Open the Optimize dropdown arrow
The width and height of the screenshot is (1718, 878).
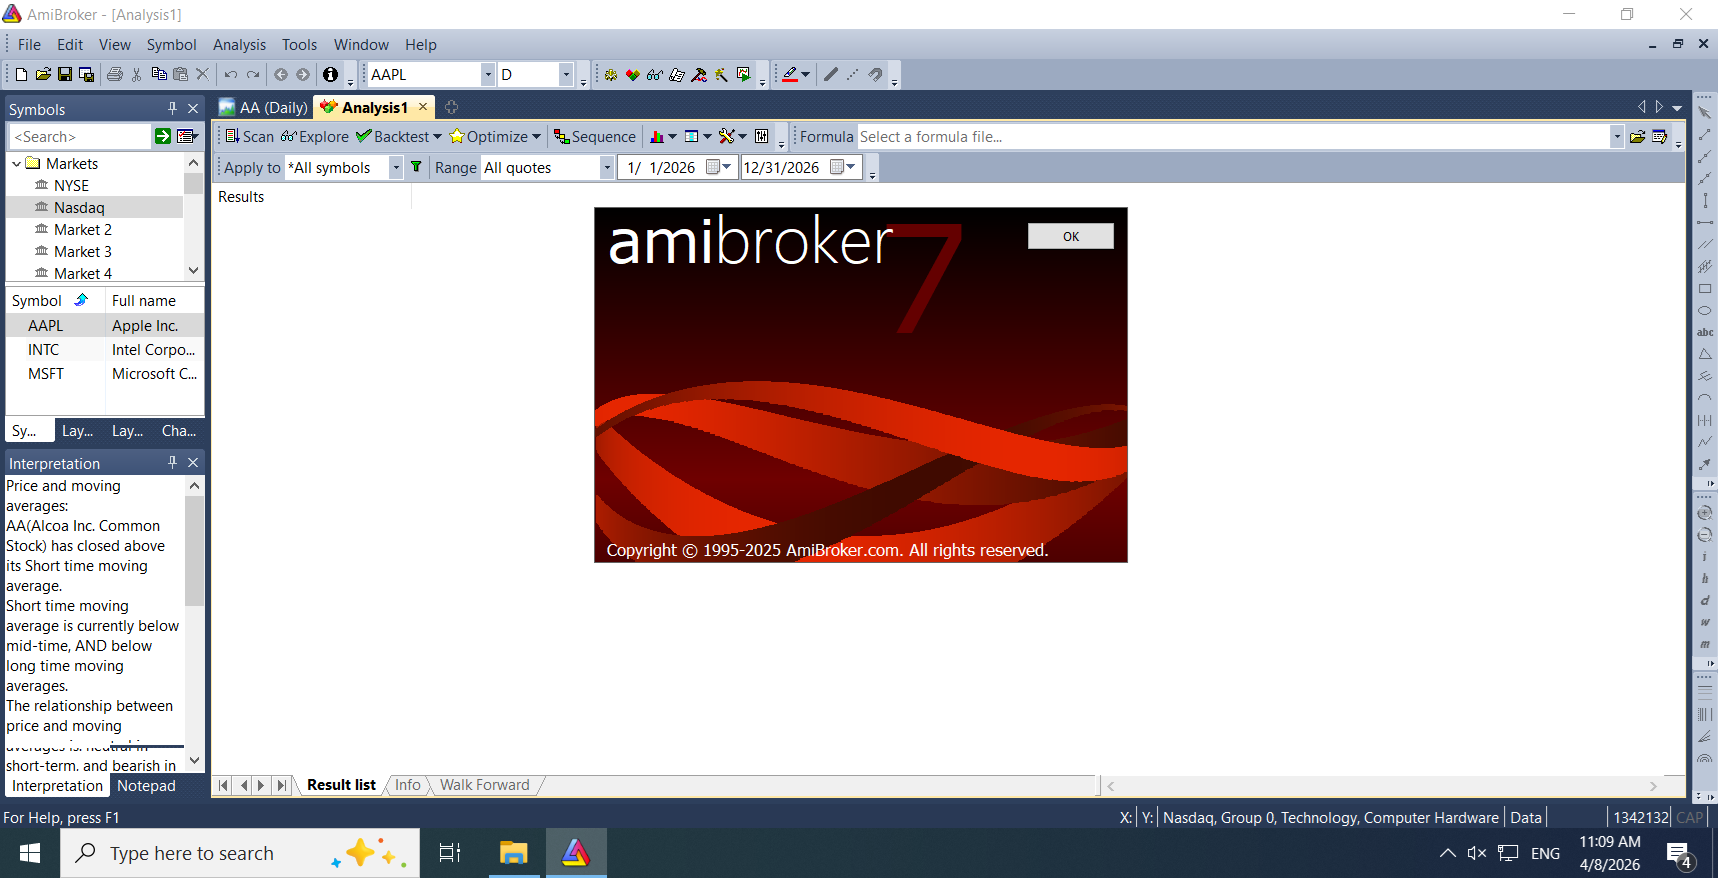536,137
